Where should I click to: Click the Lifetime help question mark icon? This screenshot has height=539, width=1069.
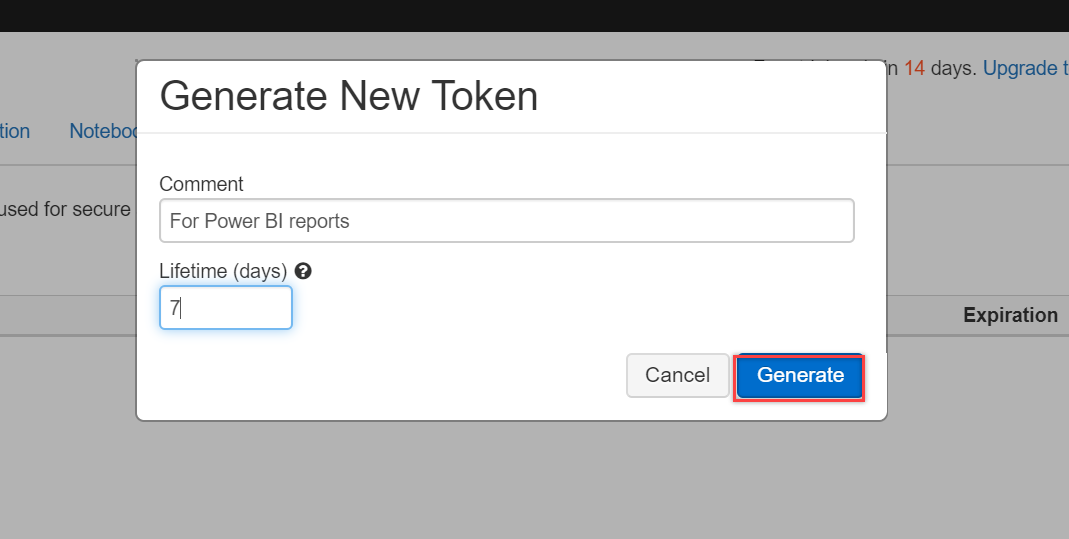pos(303,271)
